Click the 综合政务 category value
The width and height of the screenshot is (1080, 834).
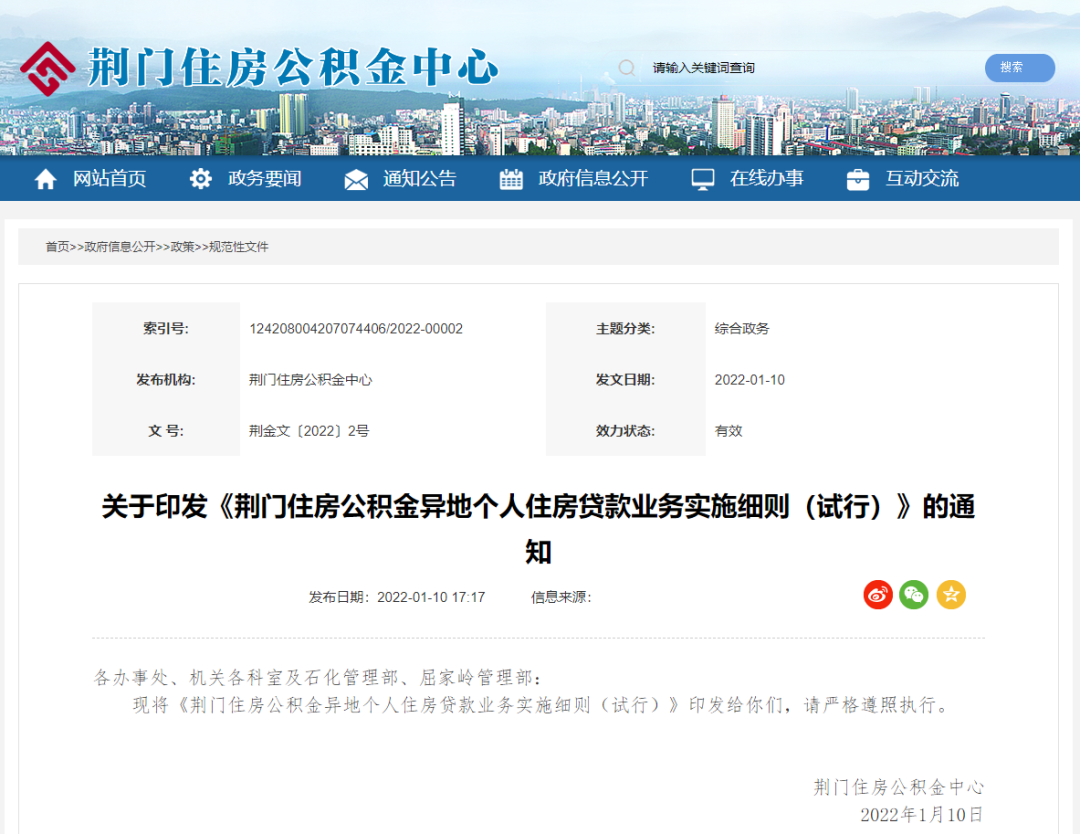[742, 329]
